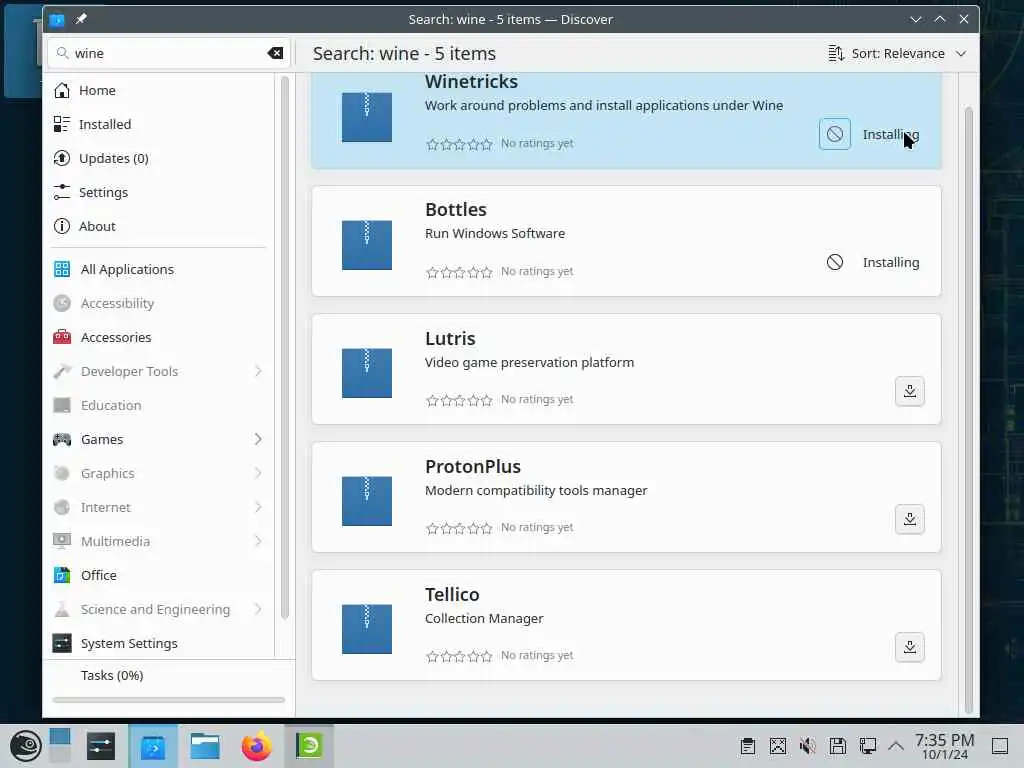Install Tellico with its download button
1024x768 pixels.
909,647
